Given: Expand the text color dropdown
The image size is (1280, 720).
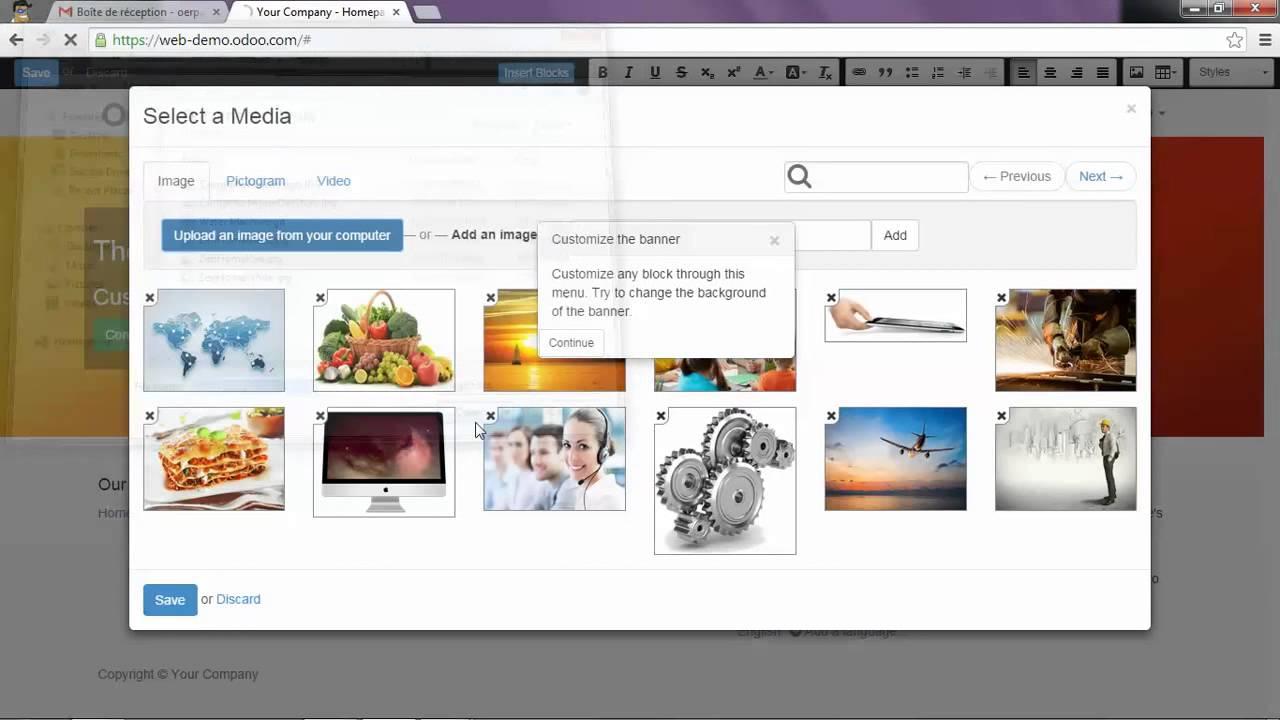Looking at the screenshot, I should (x=764, y=72).
